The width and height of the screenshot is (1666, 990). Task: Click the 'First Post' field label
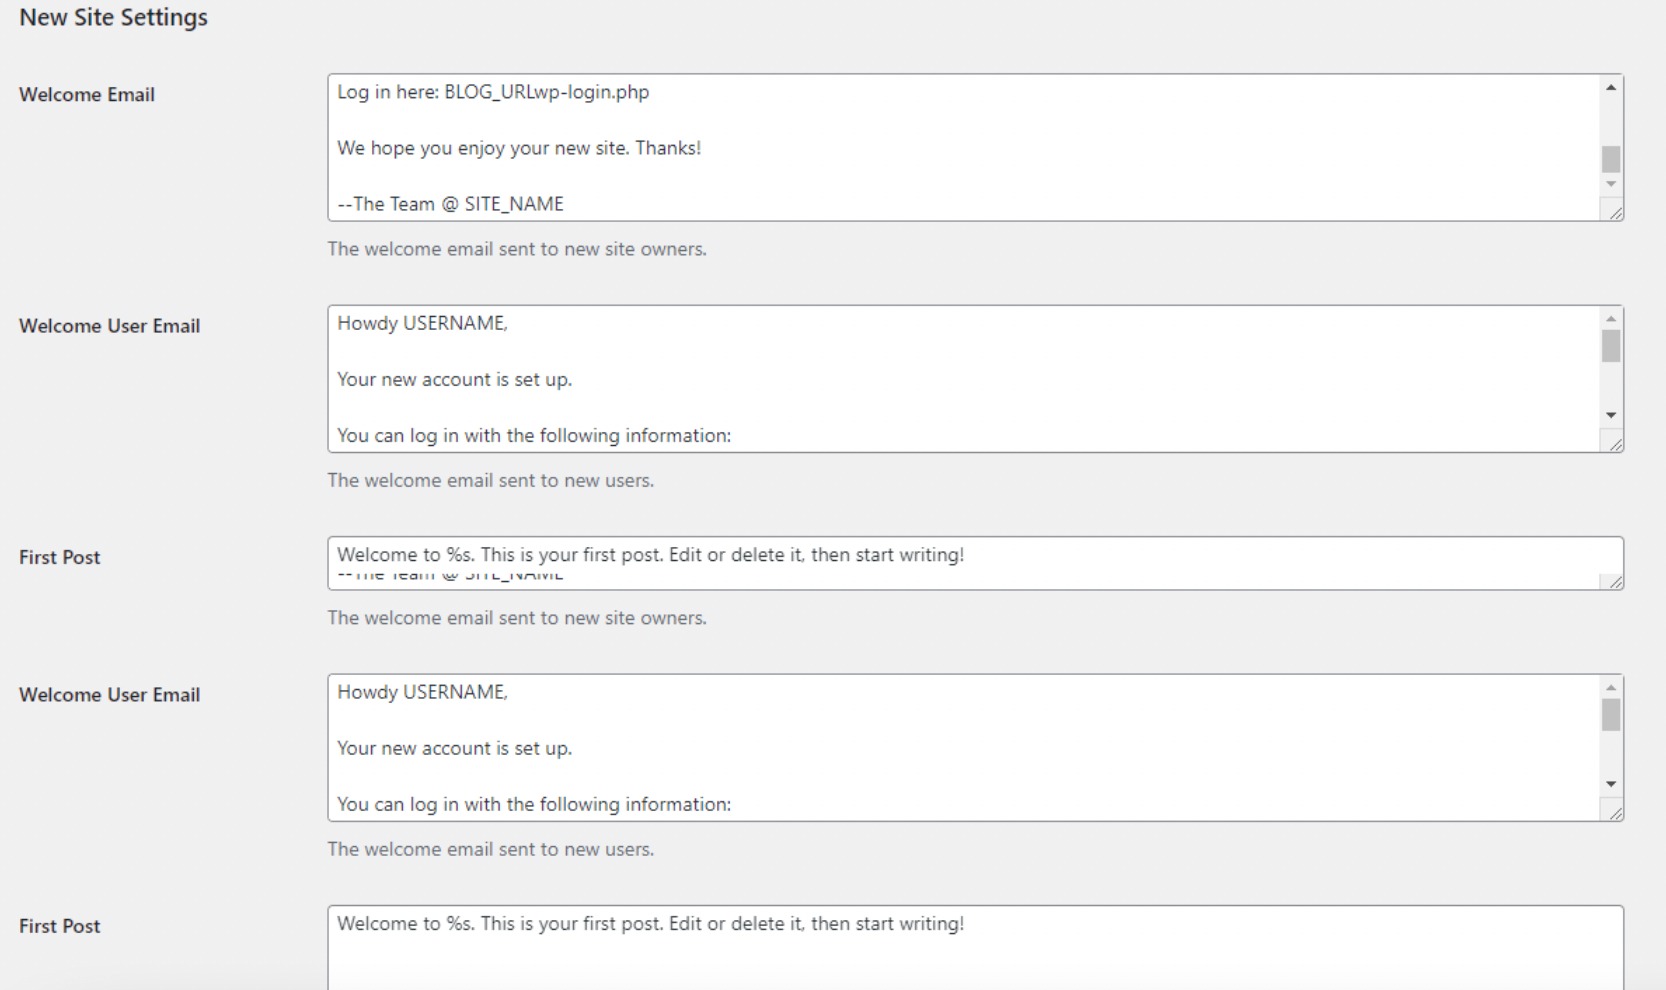[59, 557]
